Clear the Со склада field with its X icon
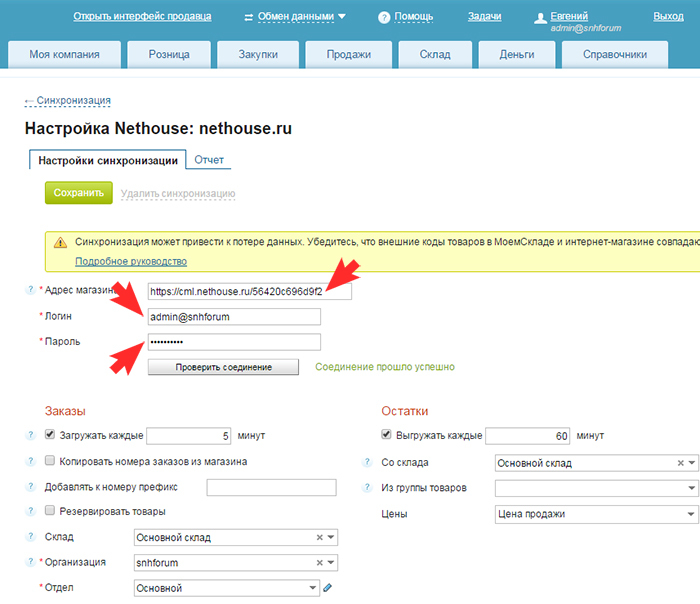Image resolution: width=700 pixels, height=604 pixels. [x=680, y=463]
